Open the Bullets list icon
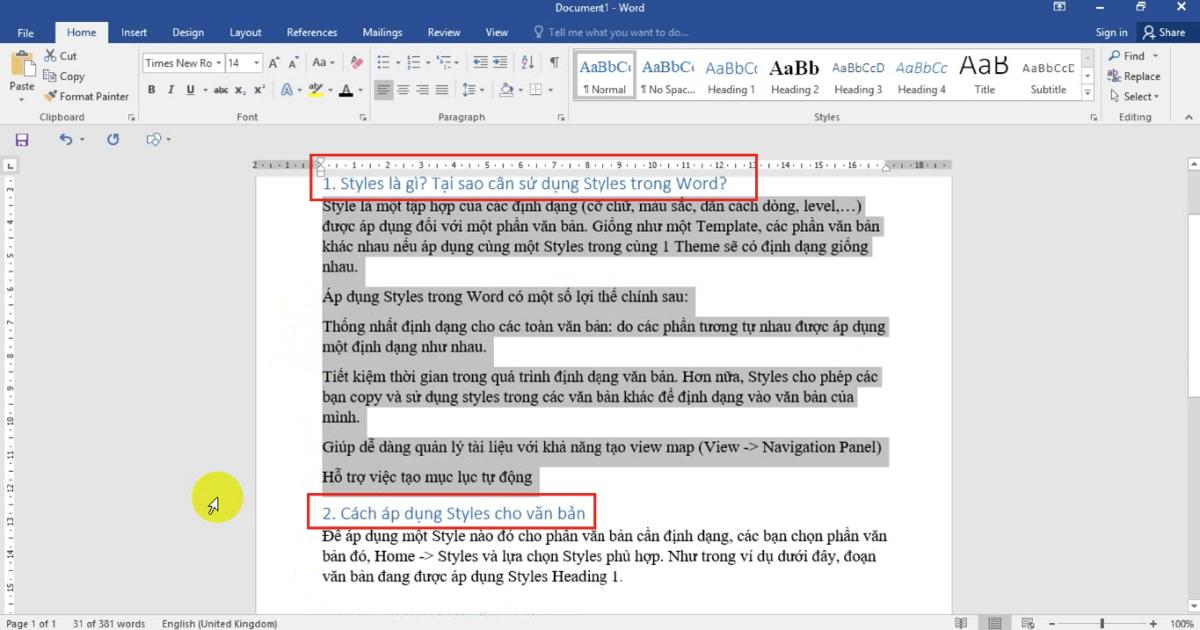 (x=383, y=62)
